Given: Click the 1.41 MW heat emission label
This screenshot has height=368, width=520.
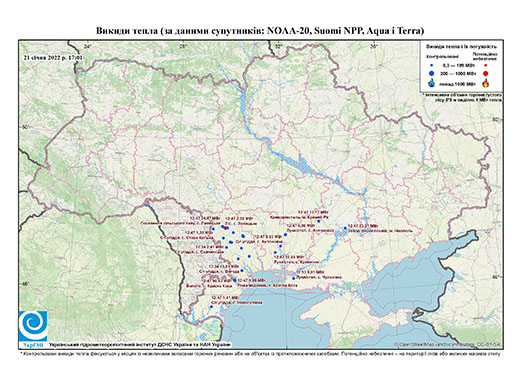Looking at the screenshot, I should [225, 298].
